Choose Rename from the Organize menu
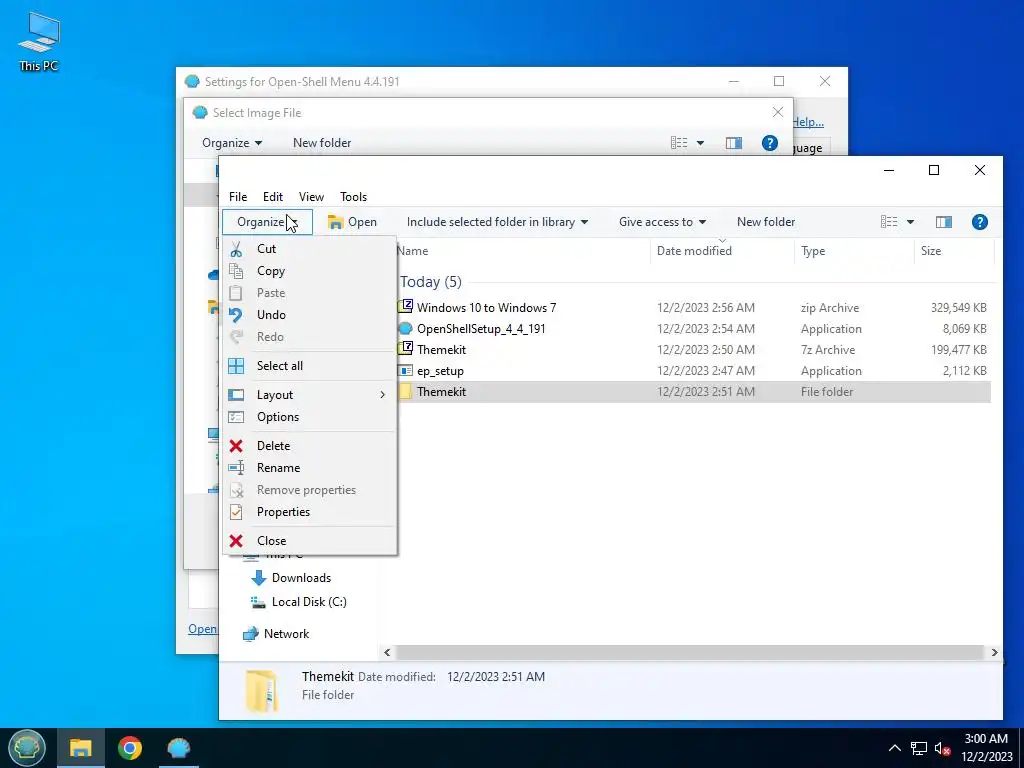 tap(310, 468)
